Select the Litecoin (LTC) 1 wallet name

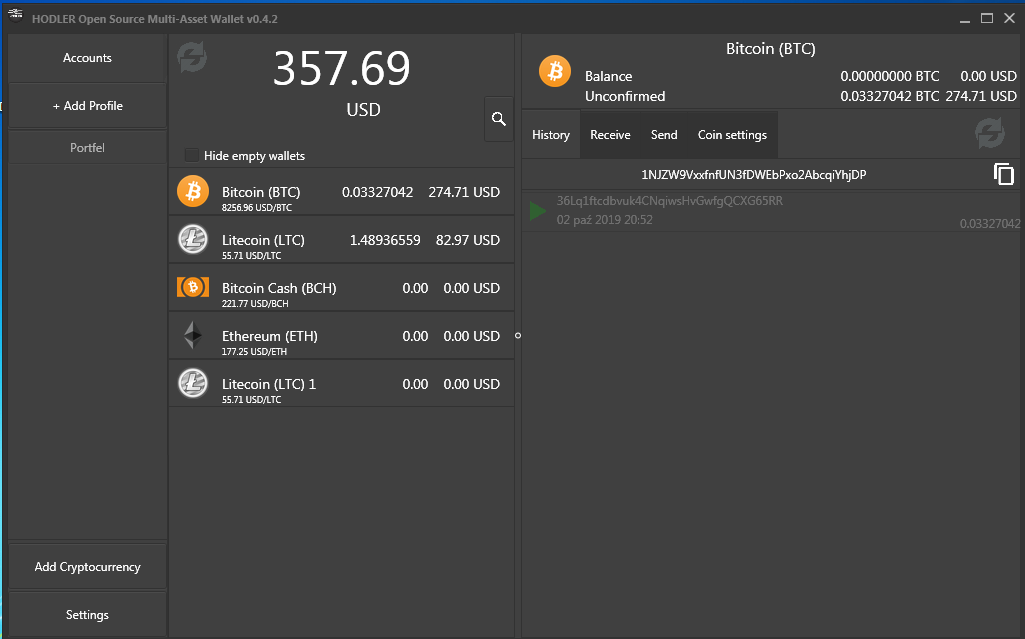[x=269, y=384]
